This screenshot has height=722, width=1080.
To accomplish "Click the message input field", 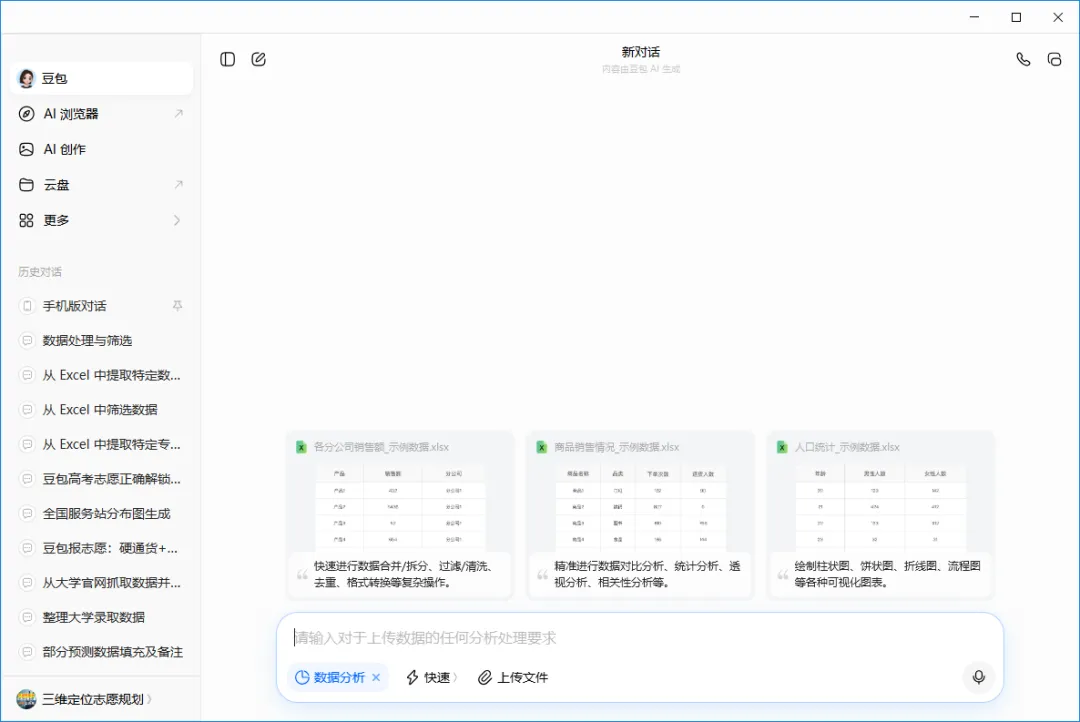I will click(x=639, y=638).
